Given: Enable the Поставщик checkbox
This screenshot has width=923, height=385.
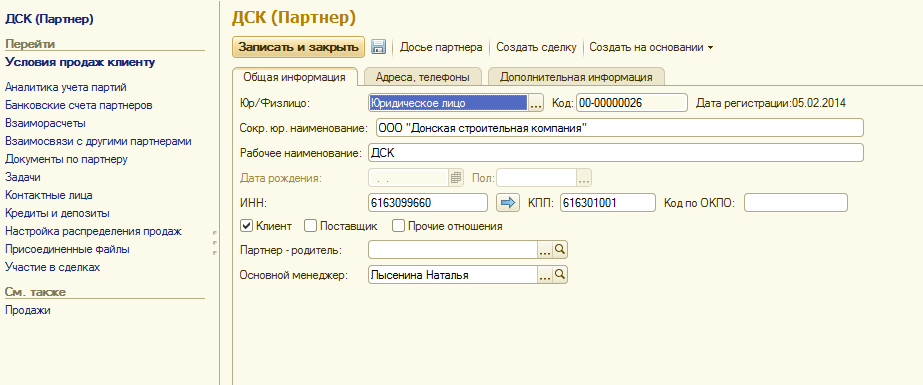Looking at the screenshot, I should pyautogui.click(x=310, y=225).
